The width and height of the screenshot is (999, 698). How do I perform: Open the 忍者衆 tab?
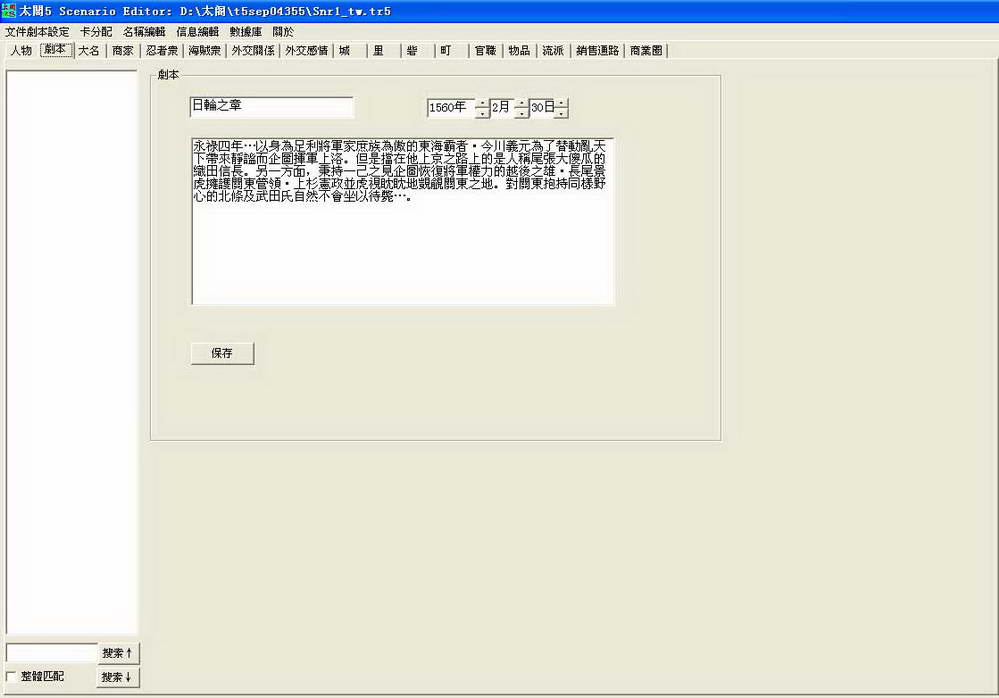point(162,51)
